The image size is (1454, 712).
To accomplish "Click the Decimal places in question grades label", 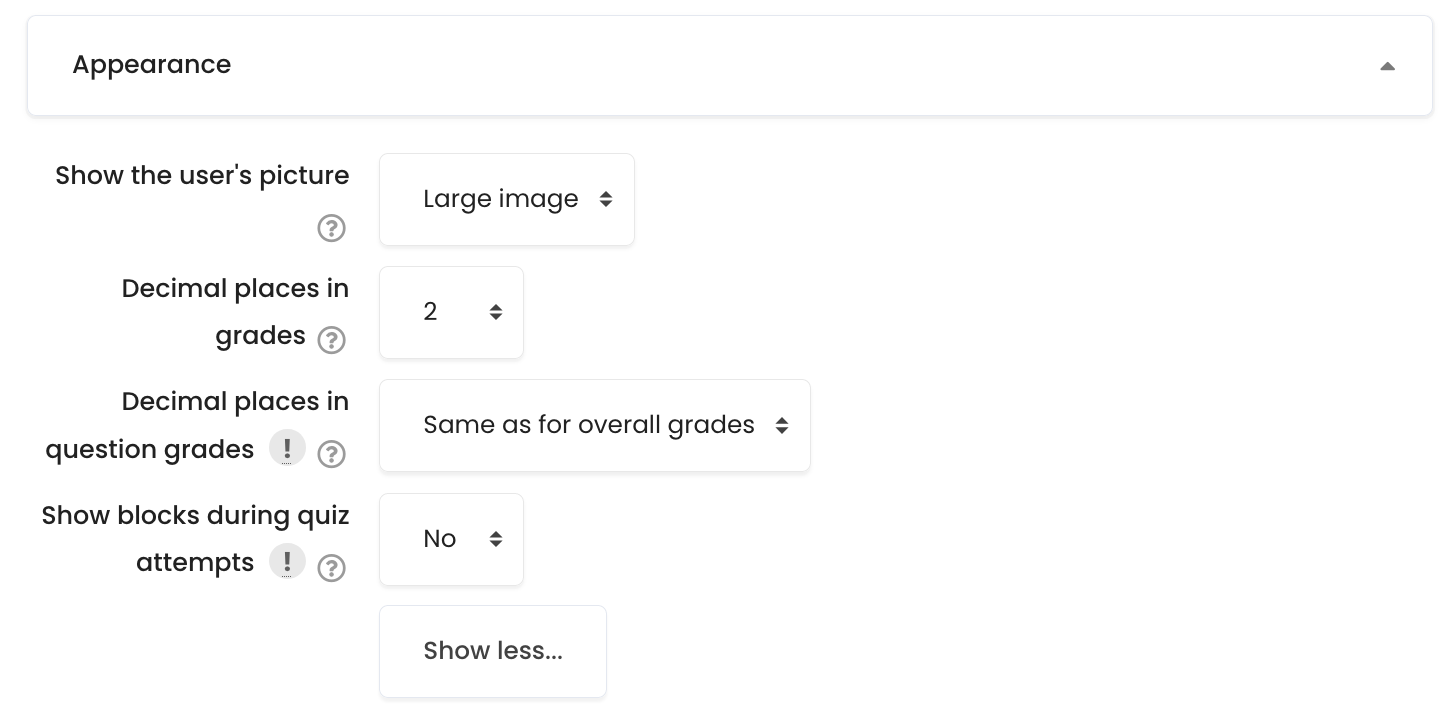I will pos(235,401).
